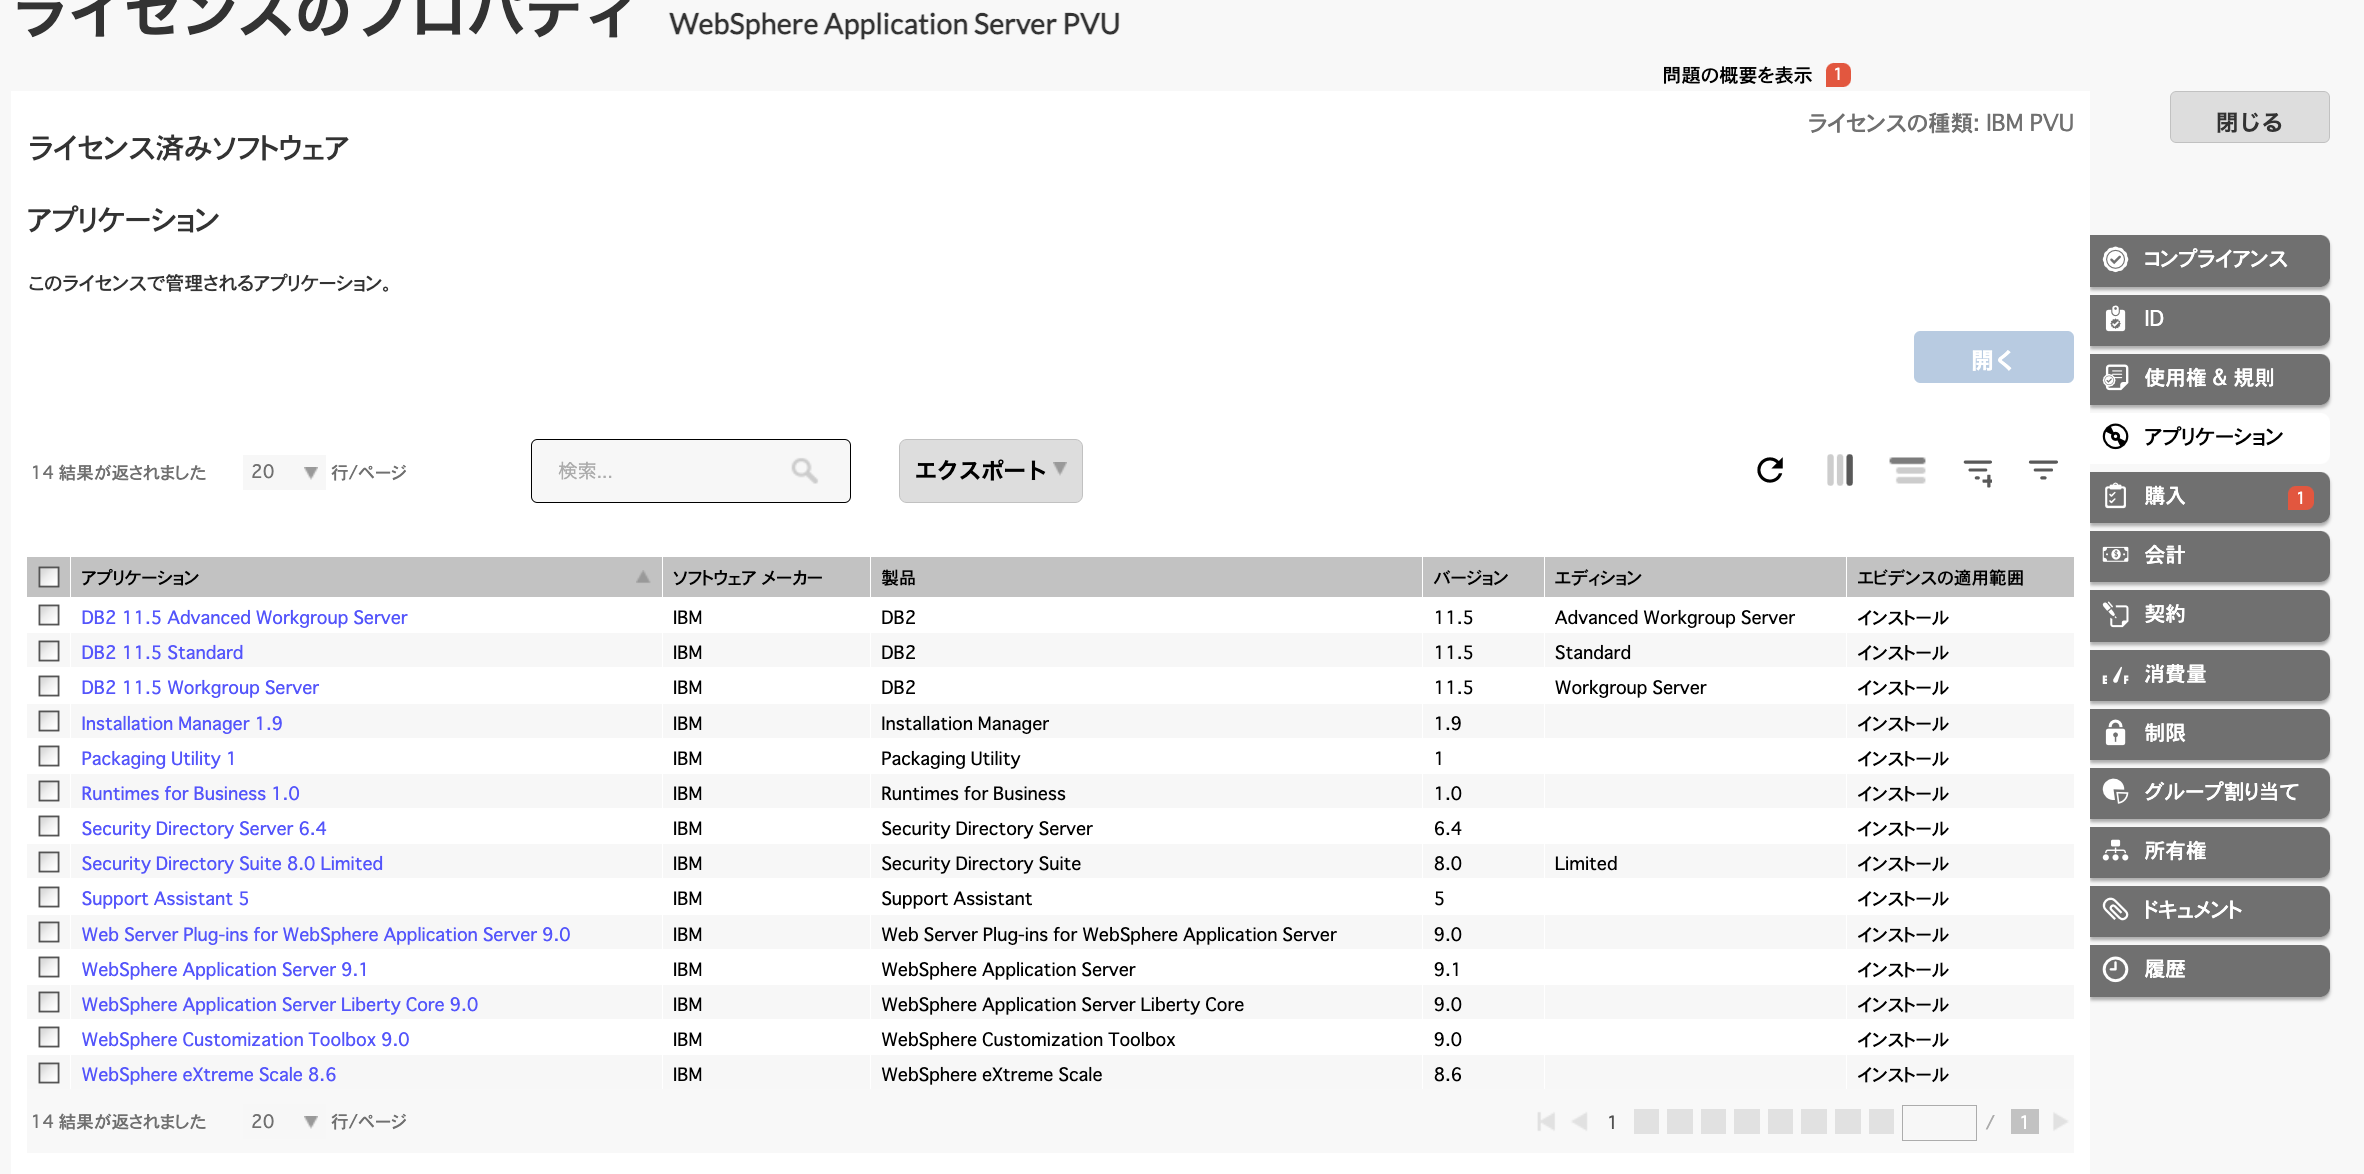Switch to the 消費量 tab
This screenshot has width=2364, height=1174.
(x=2209, y=674)
